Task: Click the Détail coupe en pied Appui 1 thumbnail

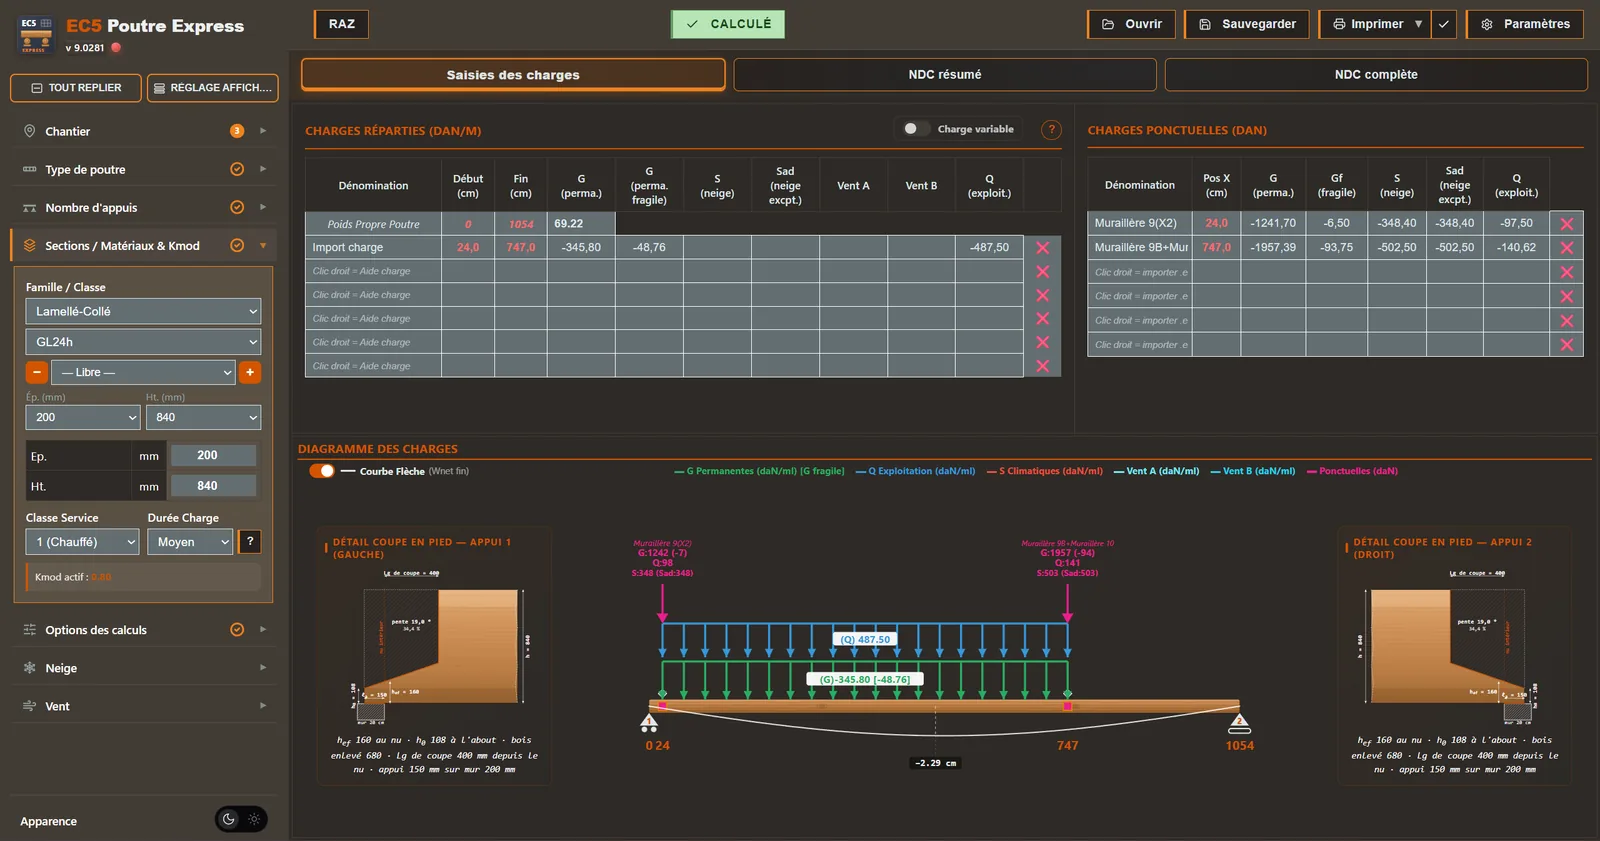Action: coord(434,655)
